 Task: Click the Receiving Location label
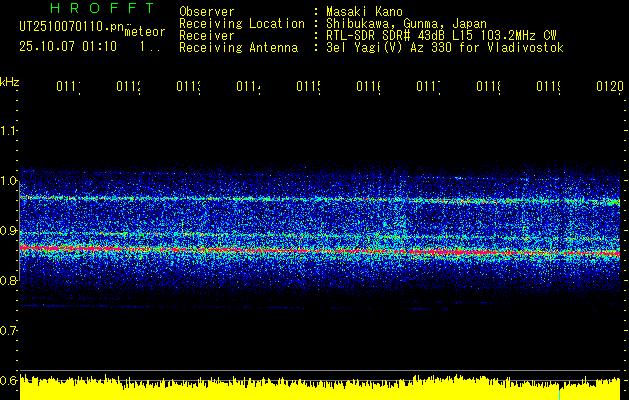(x=242, y=24)
